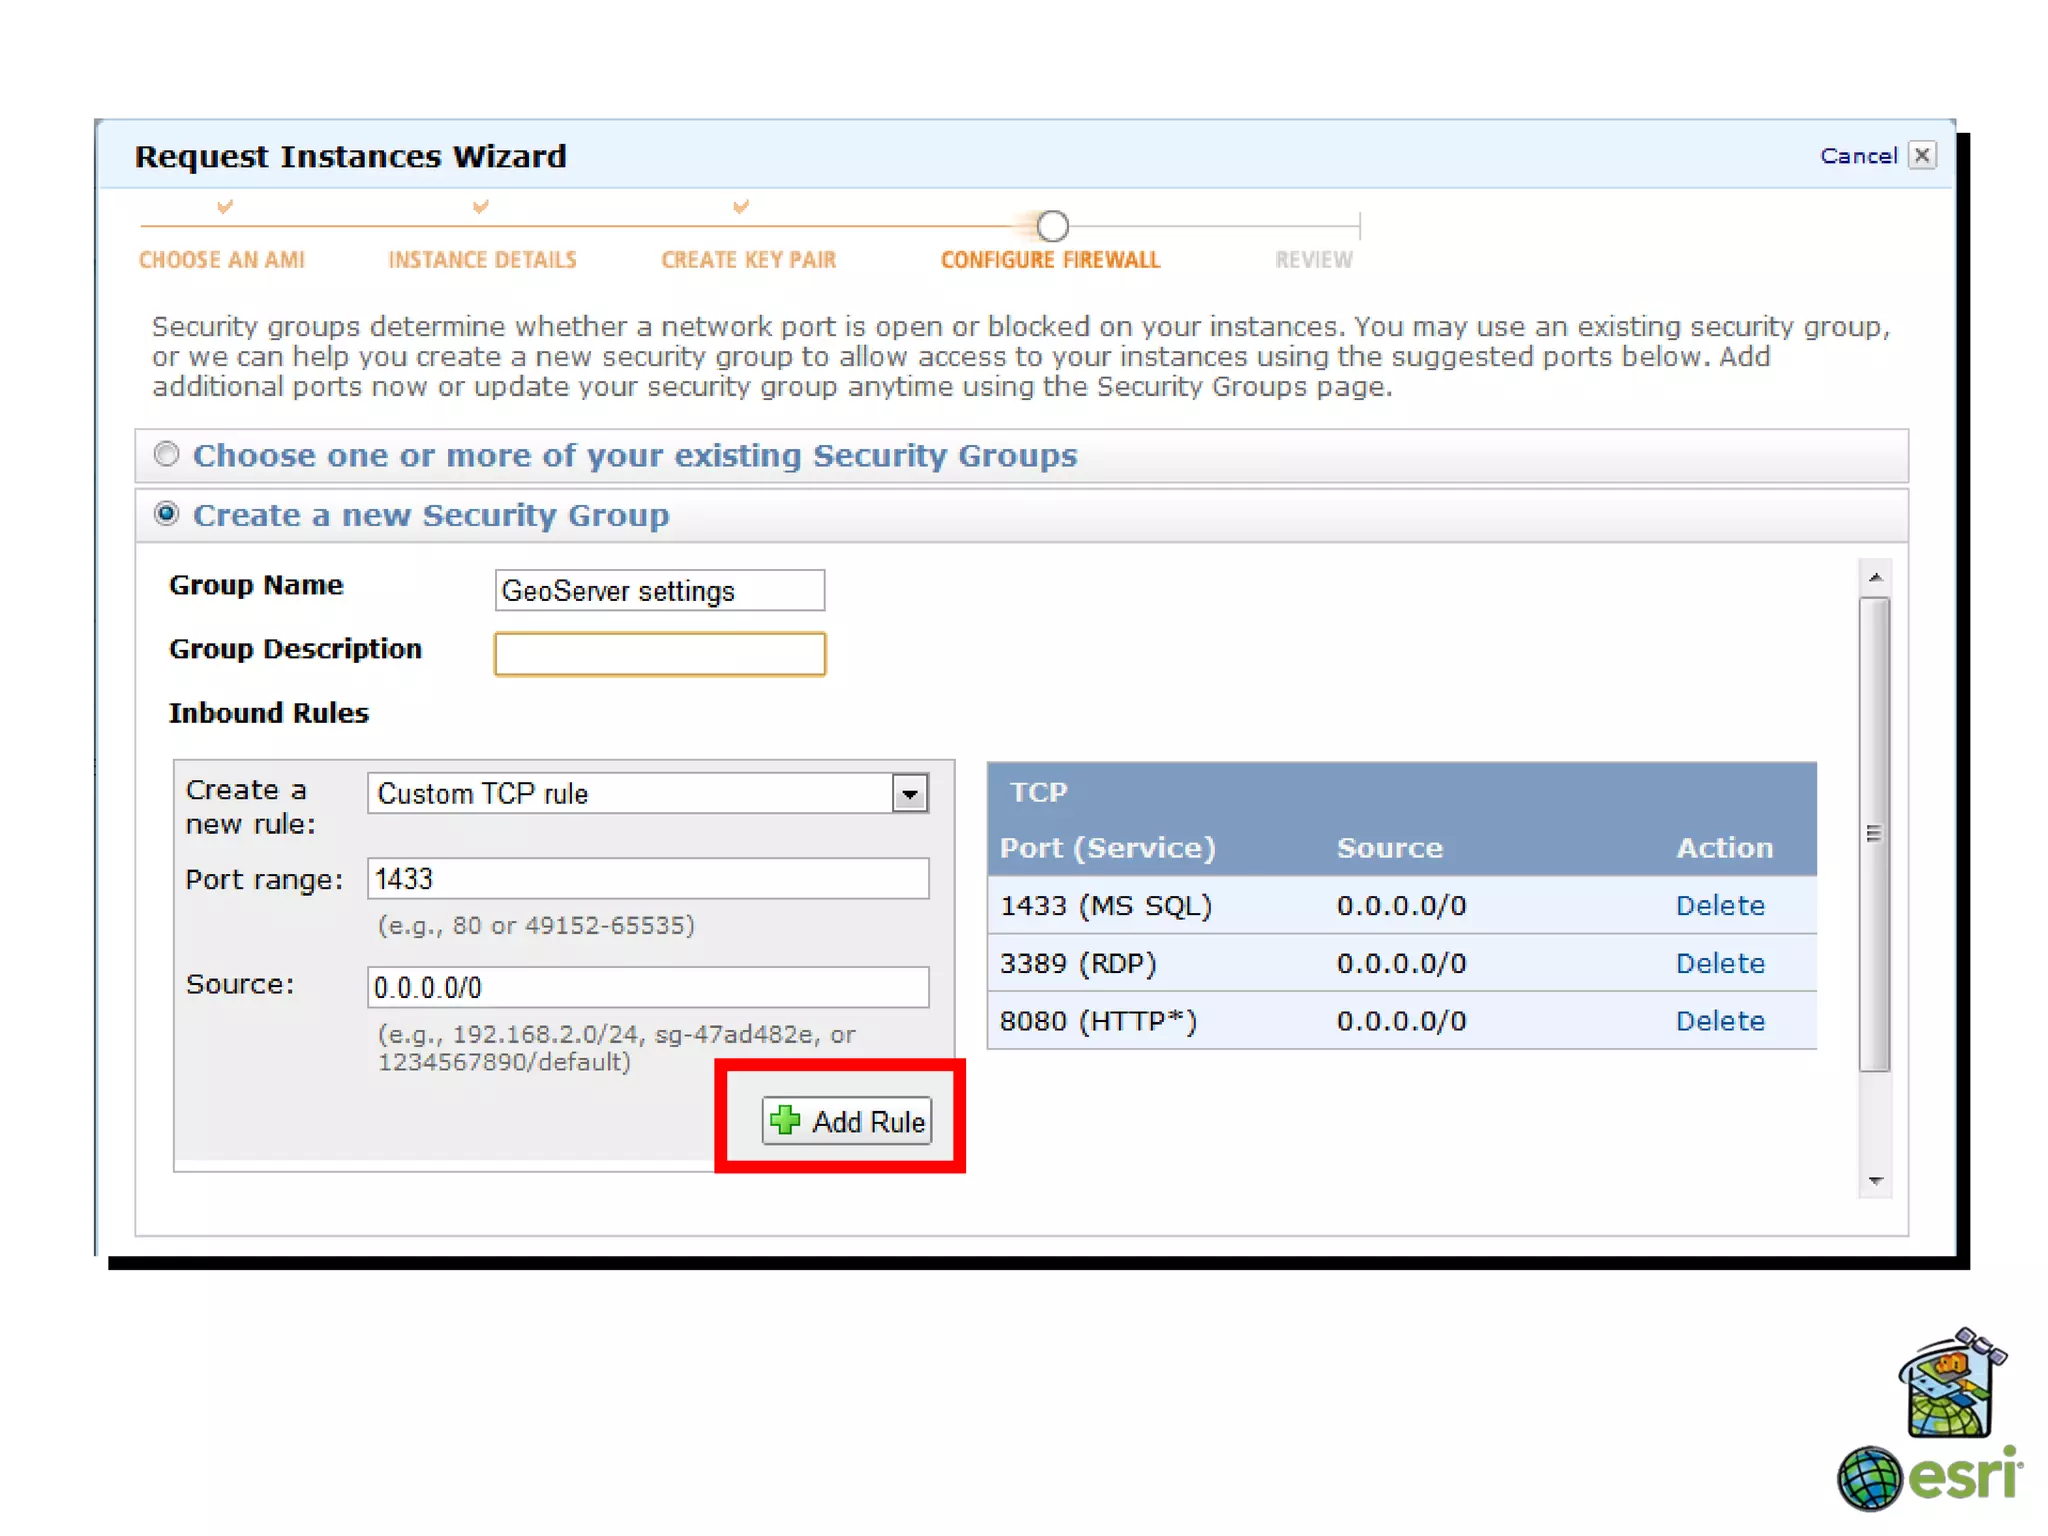The height and width of the screenshot is (1536, 2048).
Task: Open the Custom TCP rule dropdown
Action: pyautogui.click(x=909, y=794)
